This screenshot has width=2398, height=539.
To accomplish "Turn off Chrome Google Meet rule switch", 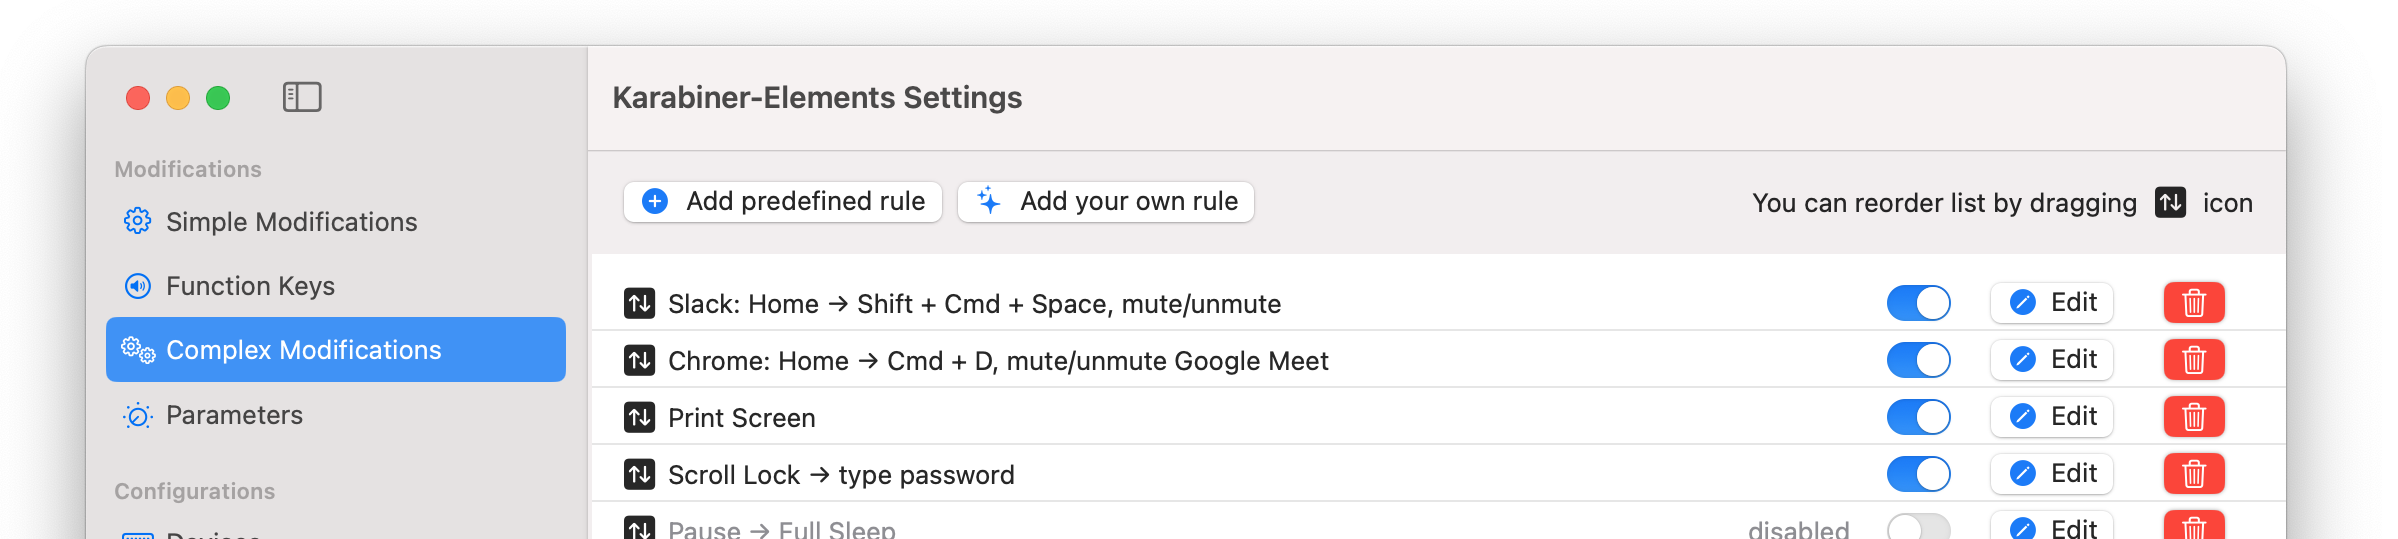I will pos(1918,360).
